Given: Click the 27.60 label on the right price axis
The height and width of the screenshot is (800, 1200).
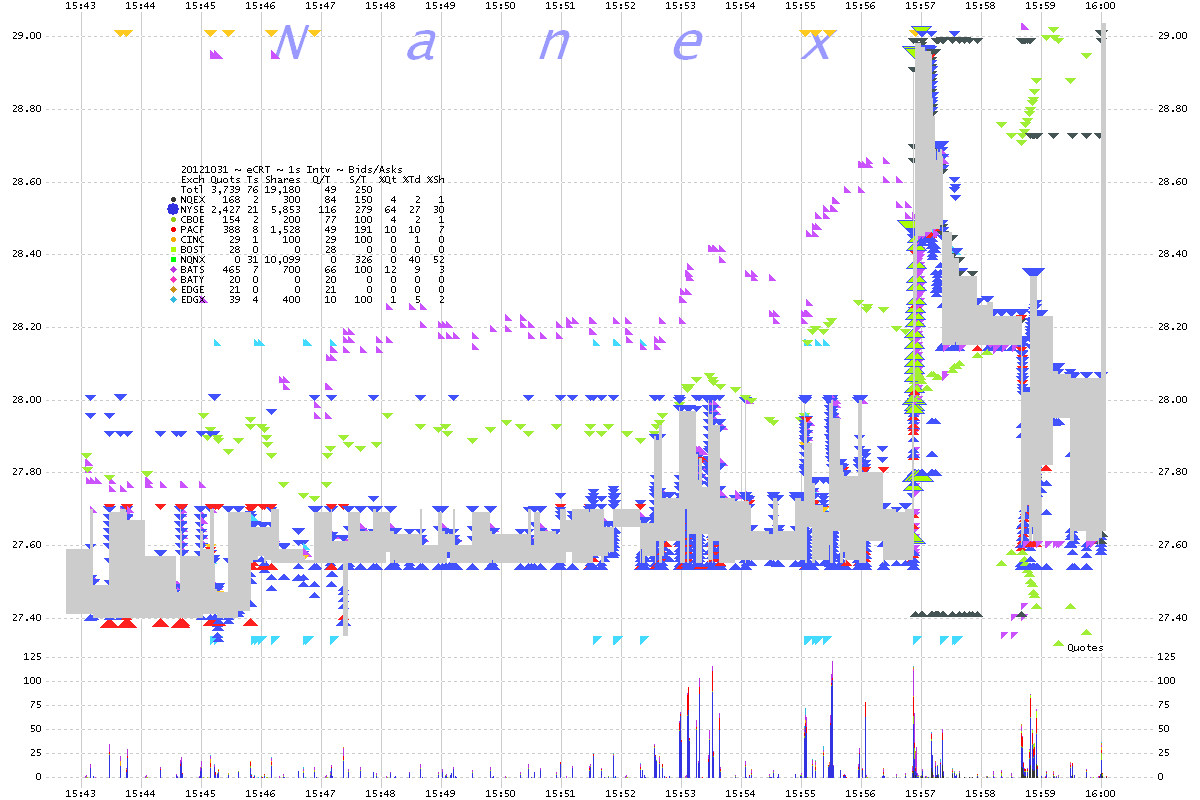Looking at the screenshot, I should (1171, 545).
